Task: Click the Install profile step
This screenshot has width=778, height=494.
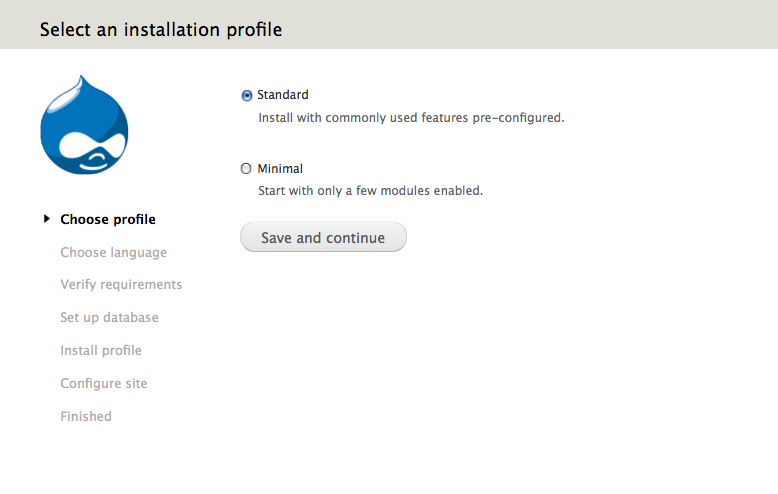Action: [101, 351]
